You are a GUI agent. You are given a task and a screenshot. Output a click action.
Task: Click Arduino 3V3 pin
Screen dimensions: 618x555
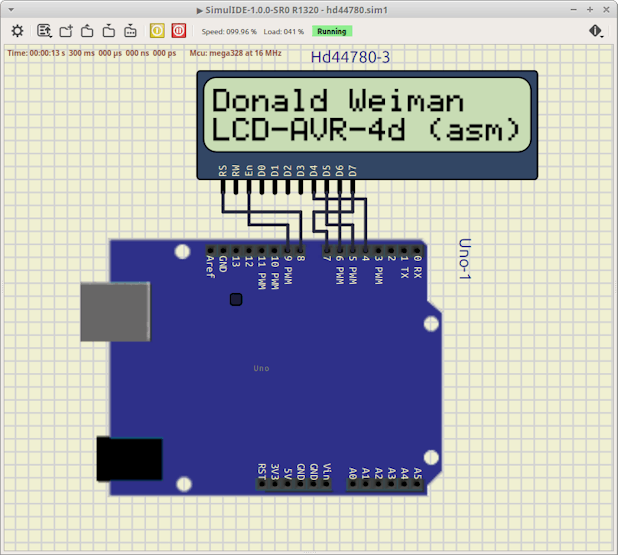tap(275, 484)
